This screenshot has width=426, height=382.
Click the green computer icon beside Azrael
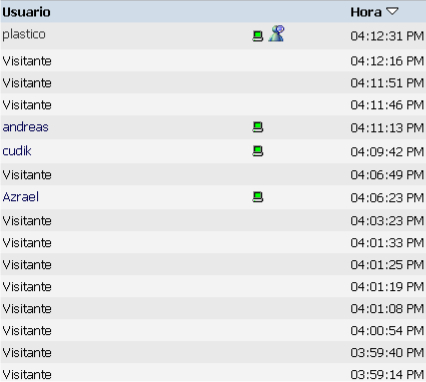point(258,197)
